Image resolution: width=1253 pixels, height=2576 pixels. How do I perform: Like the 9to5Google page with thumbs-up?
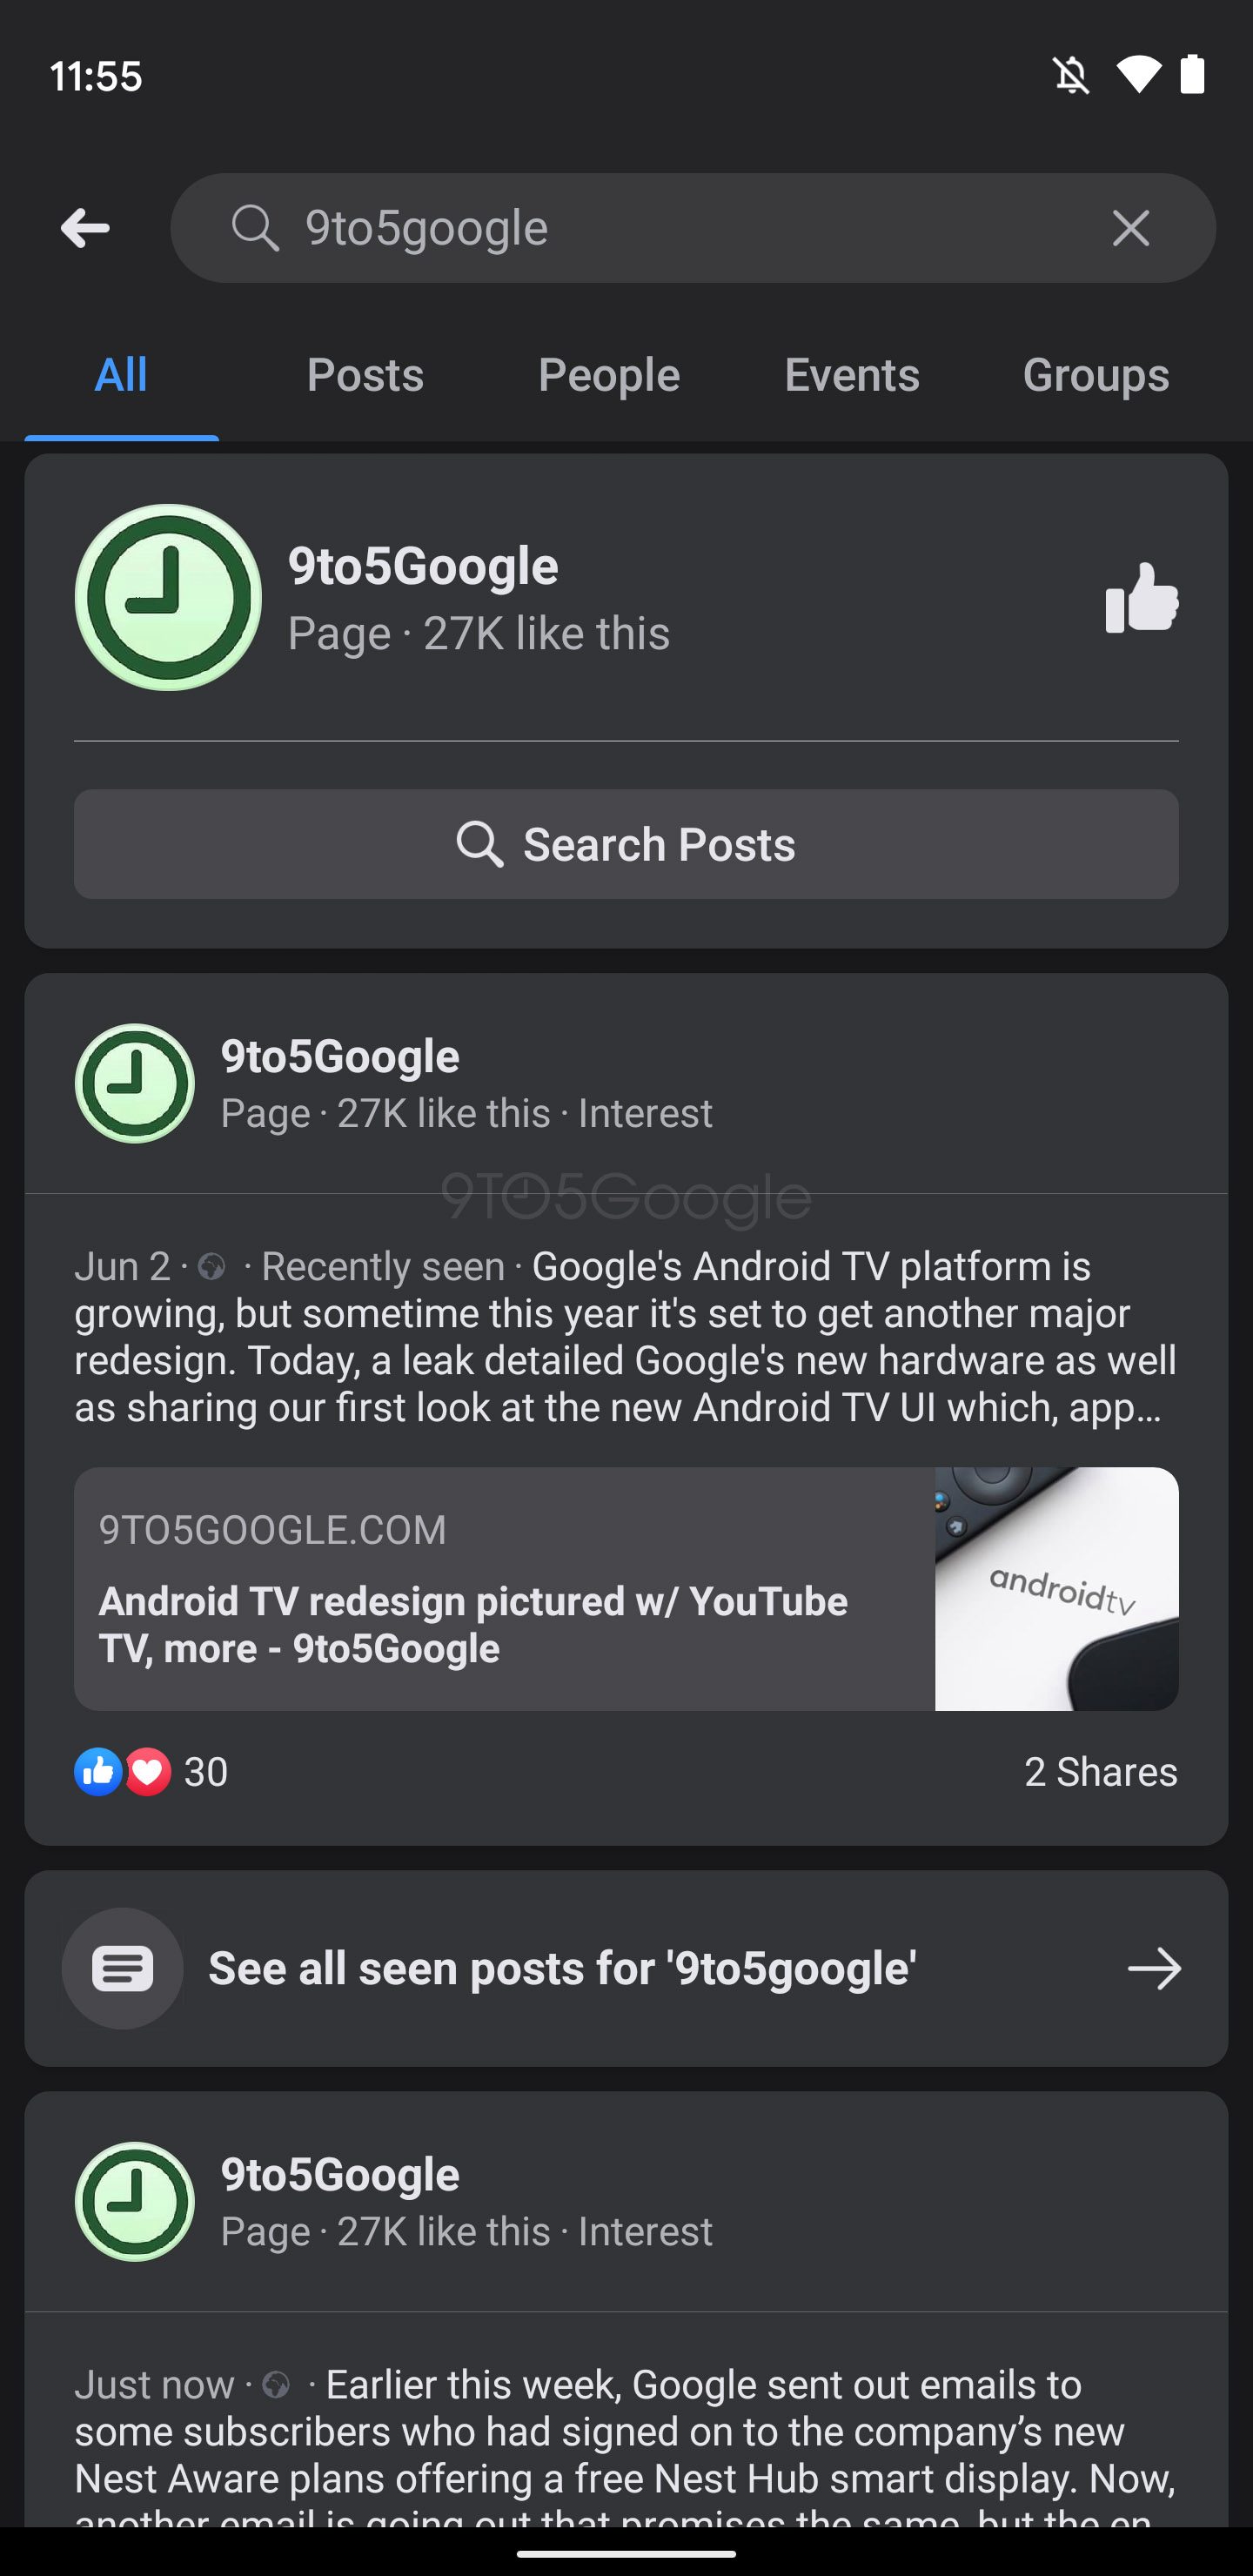click(1141, 598)
